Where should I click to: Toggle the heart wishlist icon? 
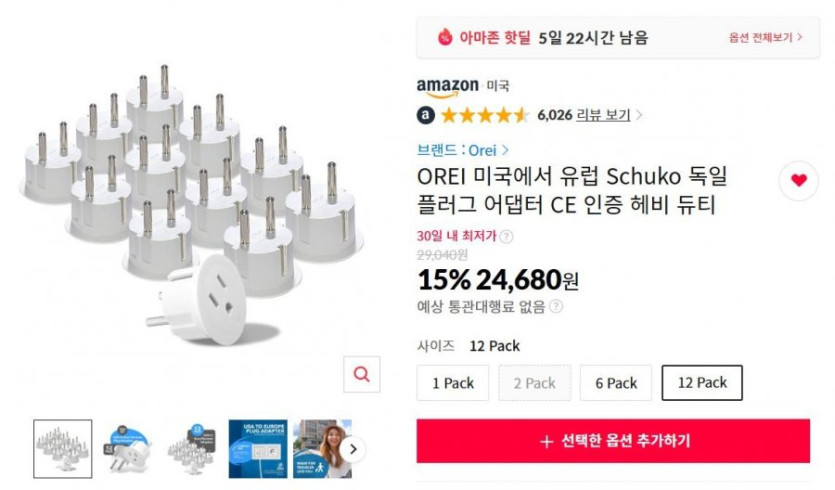coord(798,180)
